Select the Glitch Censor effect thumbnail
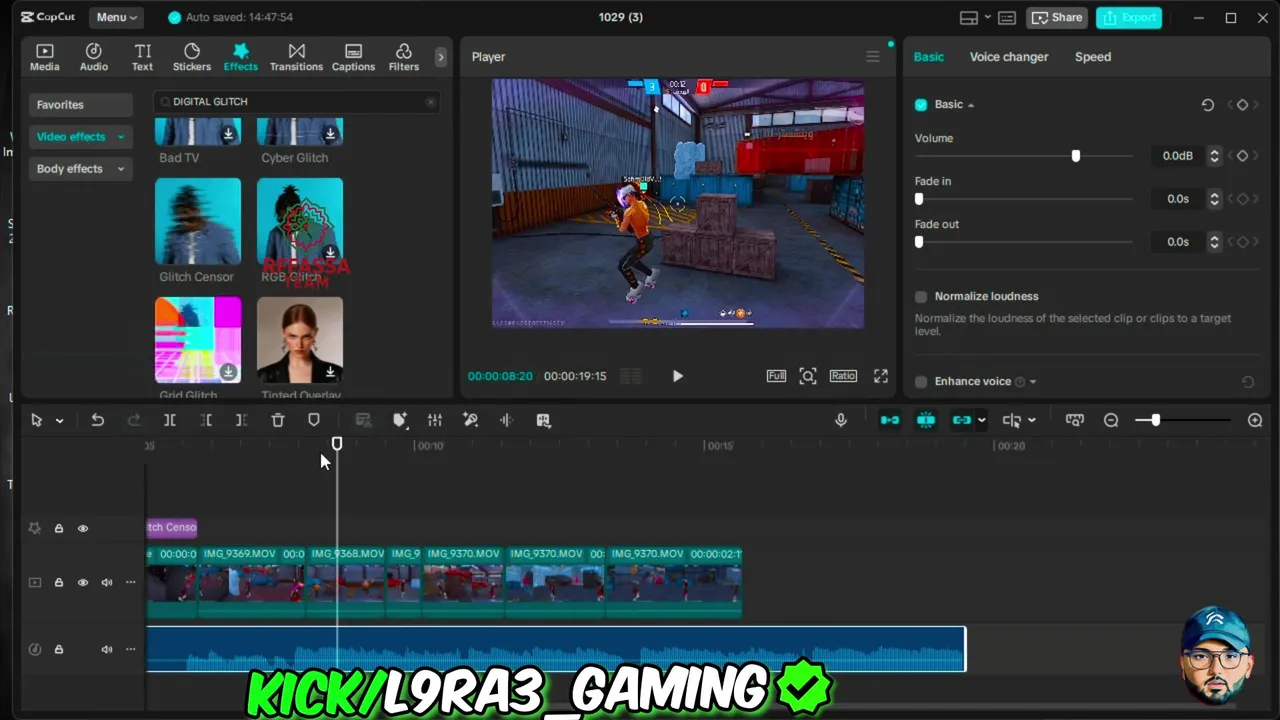 pyautogui.click(x=198, y=221)
